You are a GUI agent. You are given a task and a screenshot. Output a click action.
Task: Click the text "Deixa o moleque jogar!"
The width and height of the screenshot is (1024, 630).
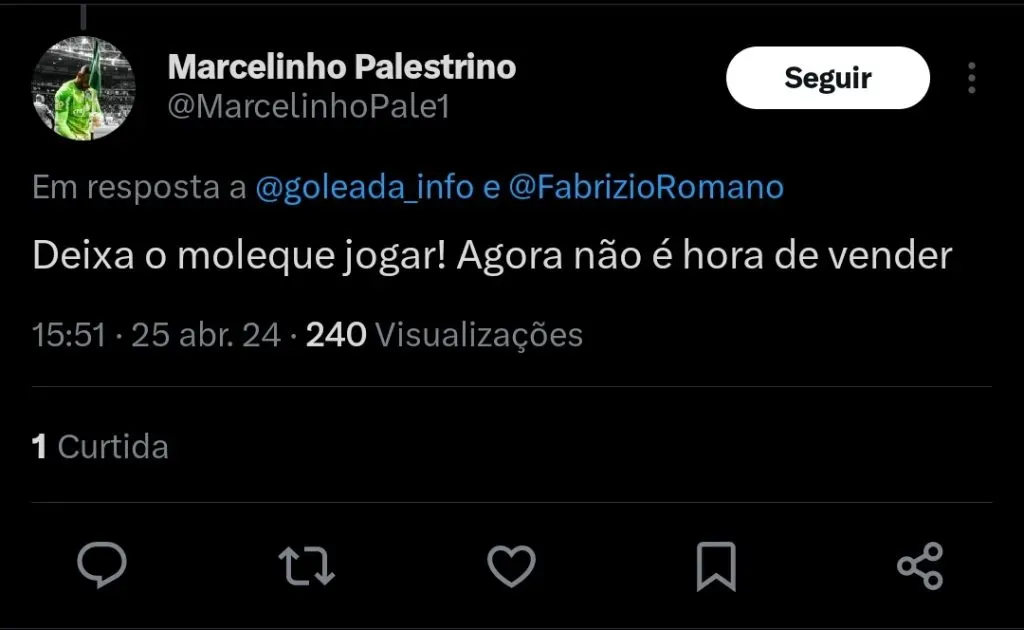coord(240,257)
